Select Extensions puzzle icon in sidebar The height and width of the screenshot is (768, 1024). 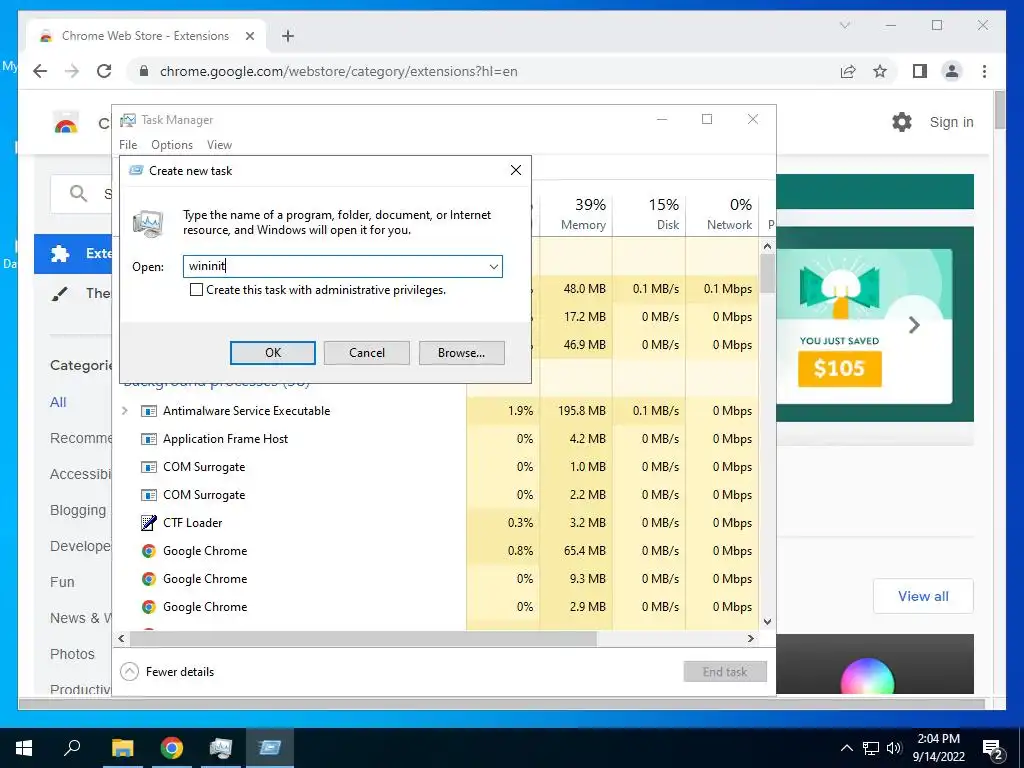(x=60, y=253)
